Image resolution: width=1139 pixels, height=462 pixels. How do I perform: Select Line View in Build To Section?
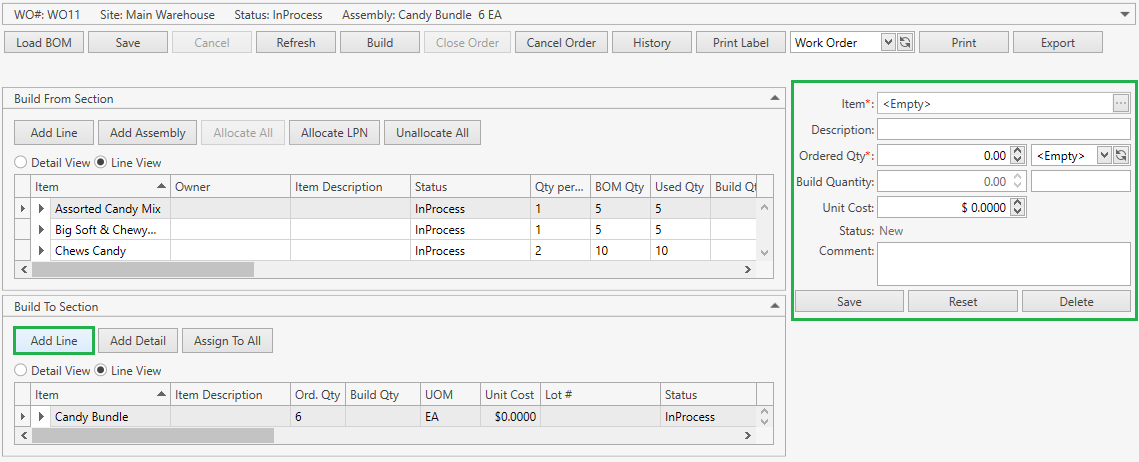tap(101, 370)
